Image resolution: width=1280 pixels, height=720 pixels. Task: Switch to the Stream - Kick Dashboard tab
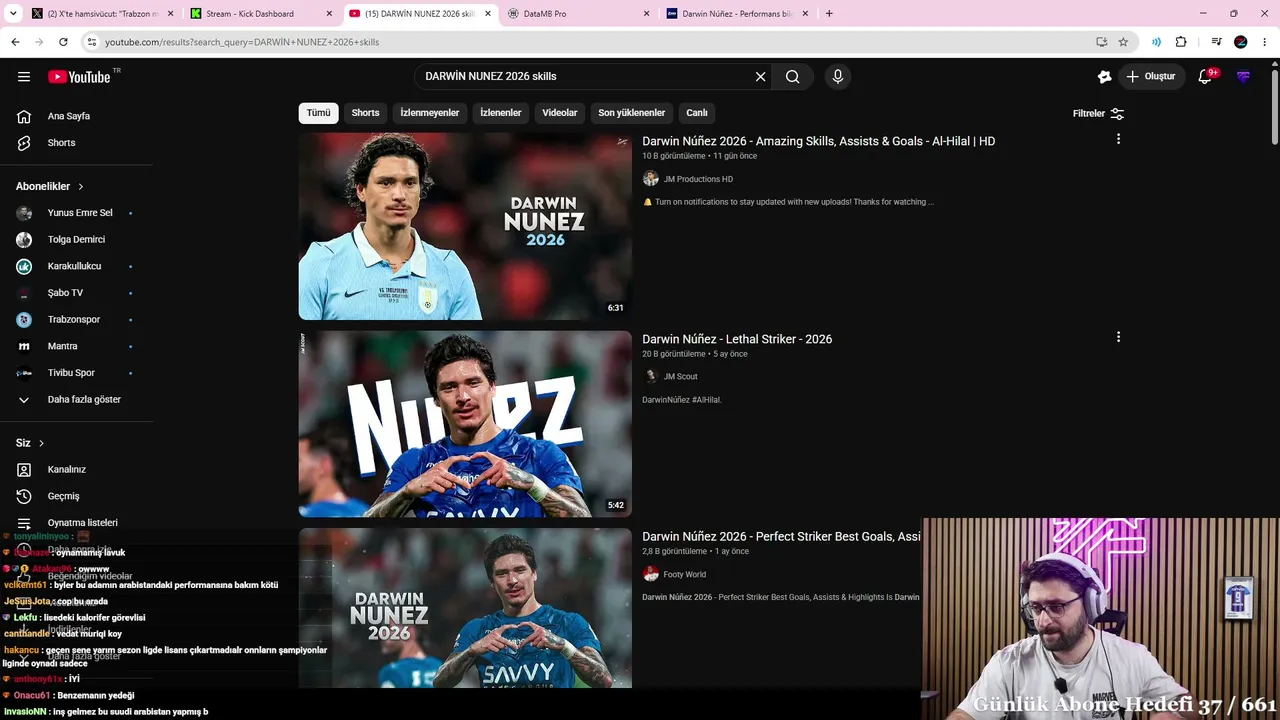tap(262, 14)
